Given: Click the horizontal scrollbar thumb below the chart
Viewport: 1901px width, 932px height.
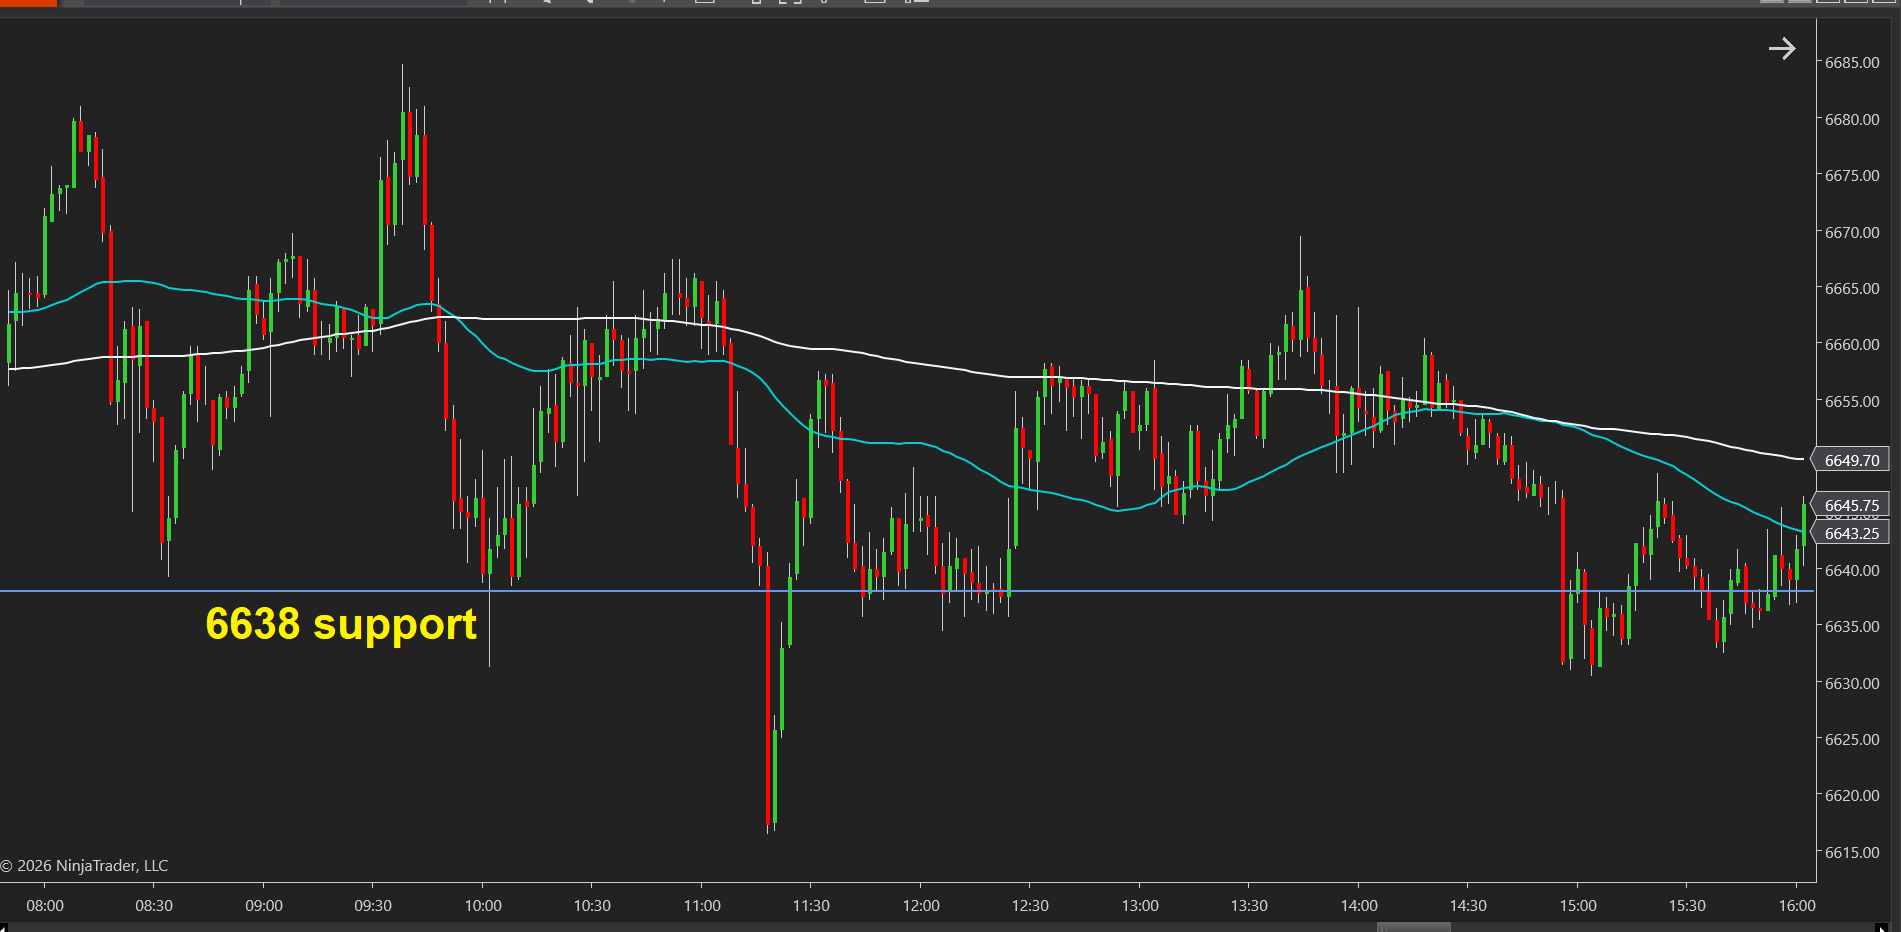Looking at the screenshot, I should click(x=1413, y=927).
